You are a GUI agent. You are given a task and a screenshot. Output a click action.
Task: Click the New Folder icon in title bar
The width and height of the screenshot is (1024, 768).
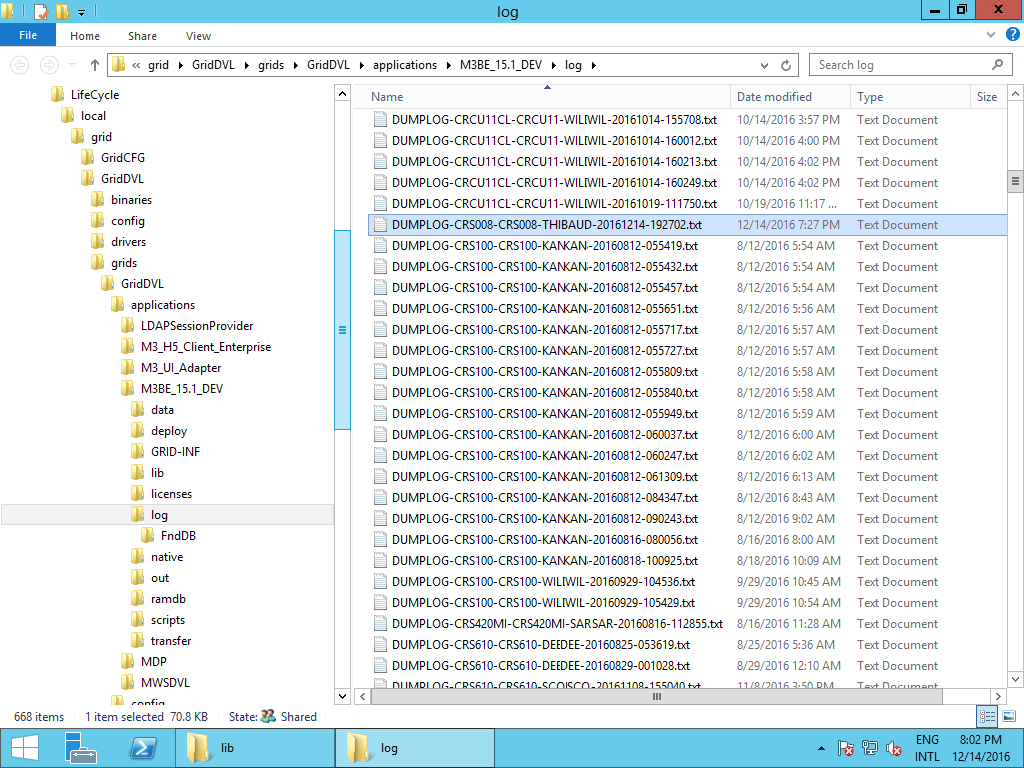pos(63,12)
